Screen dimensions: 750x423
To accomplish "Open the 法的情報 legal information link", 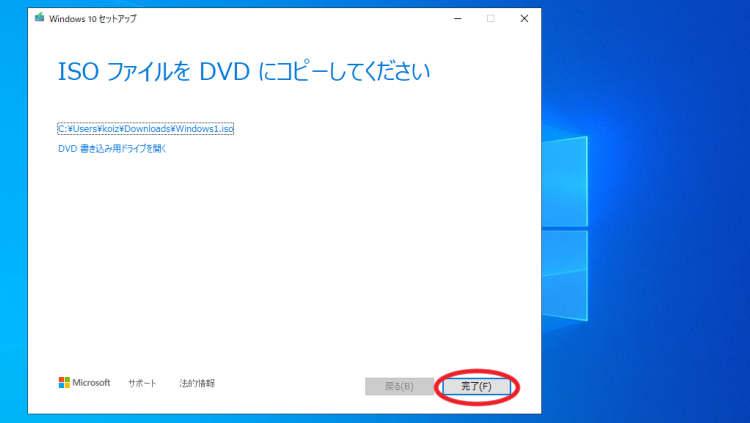I will (x=197, y=383).
